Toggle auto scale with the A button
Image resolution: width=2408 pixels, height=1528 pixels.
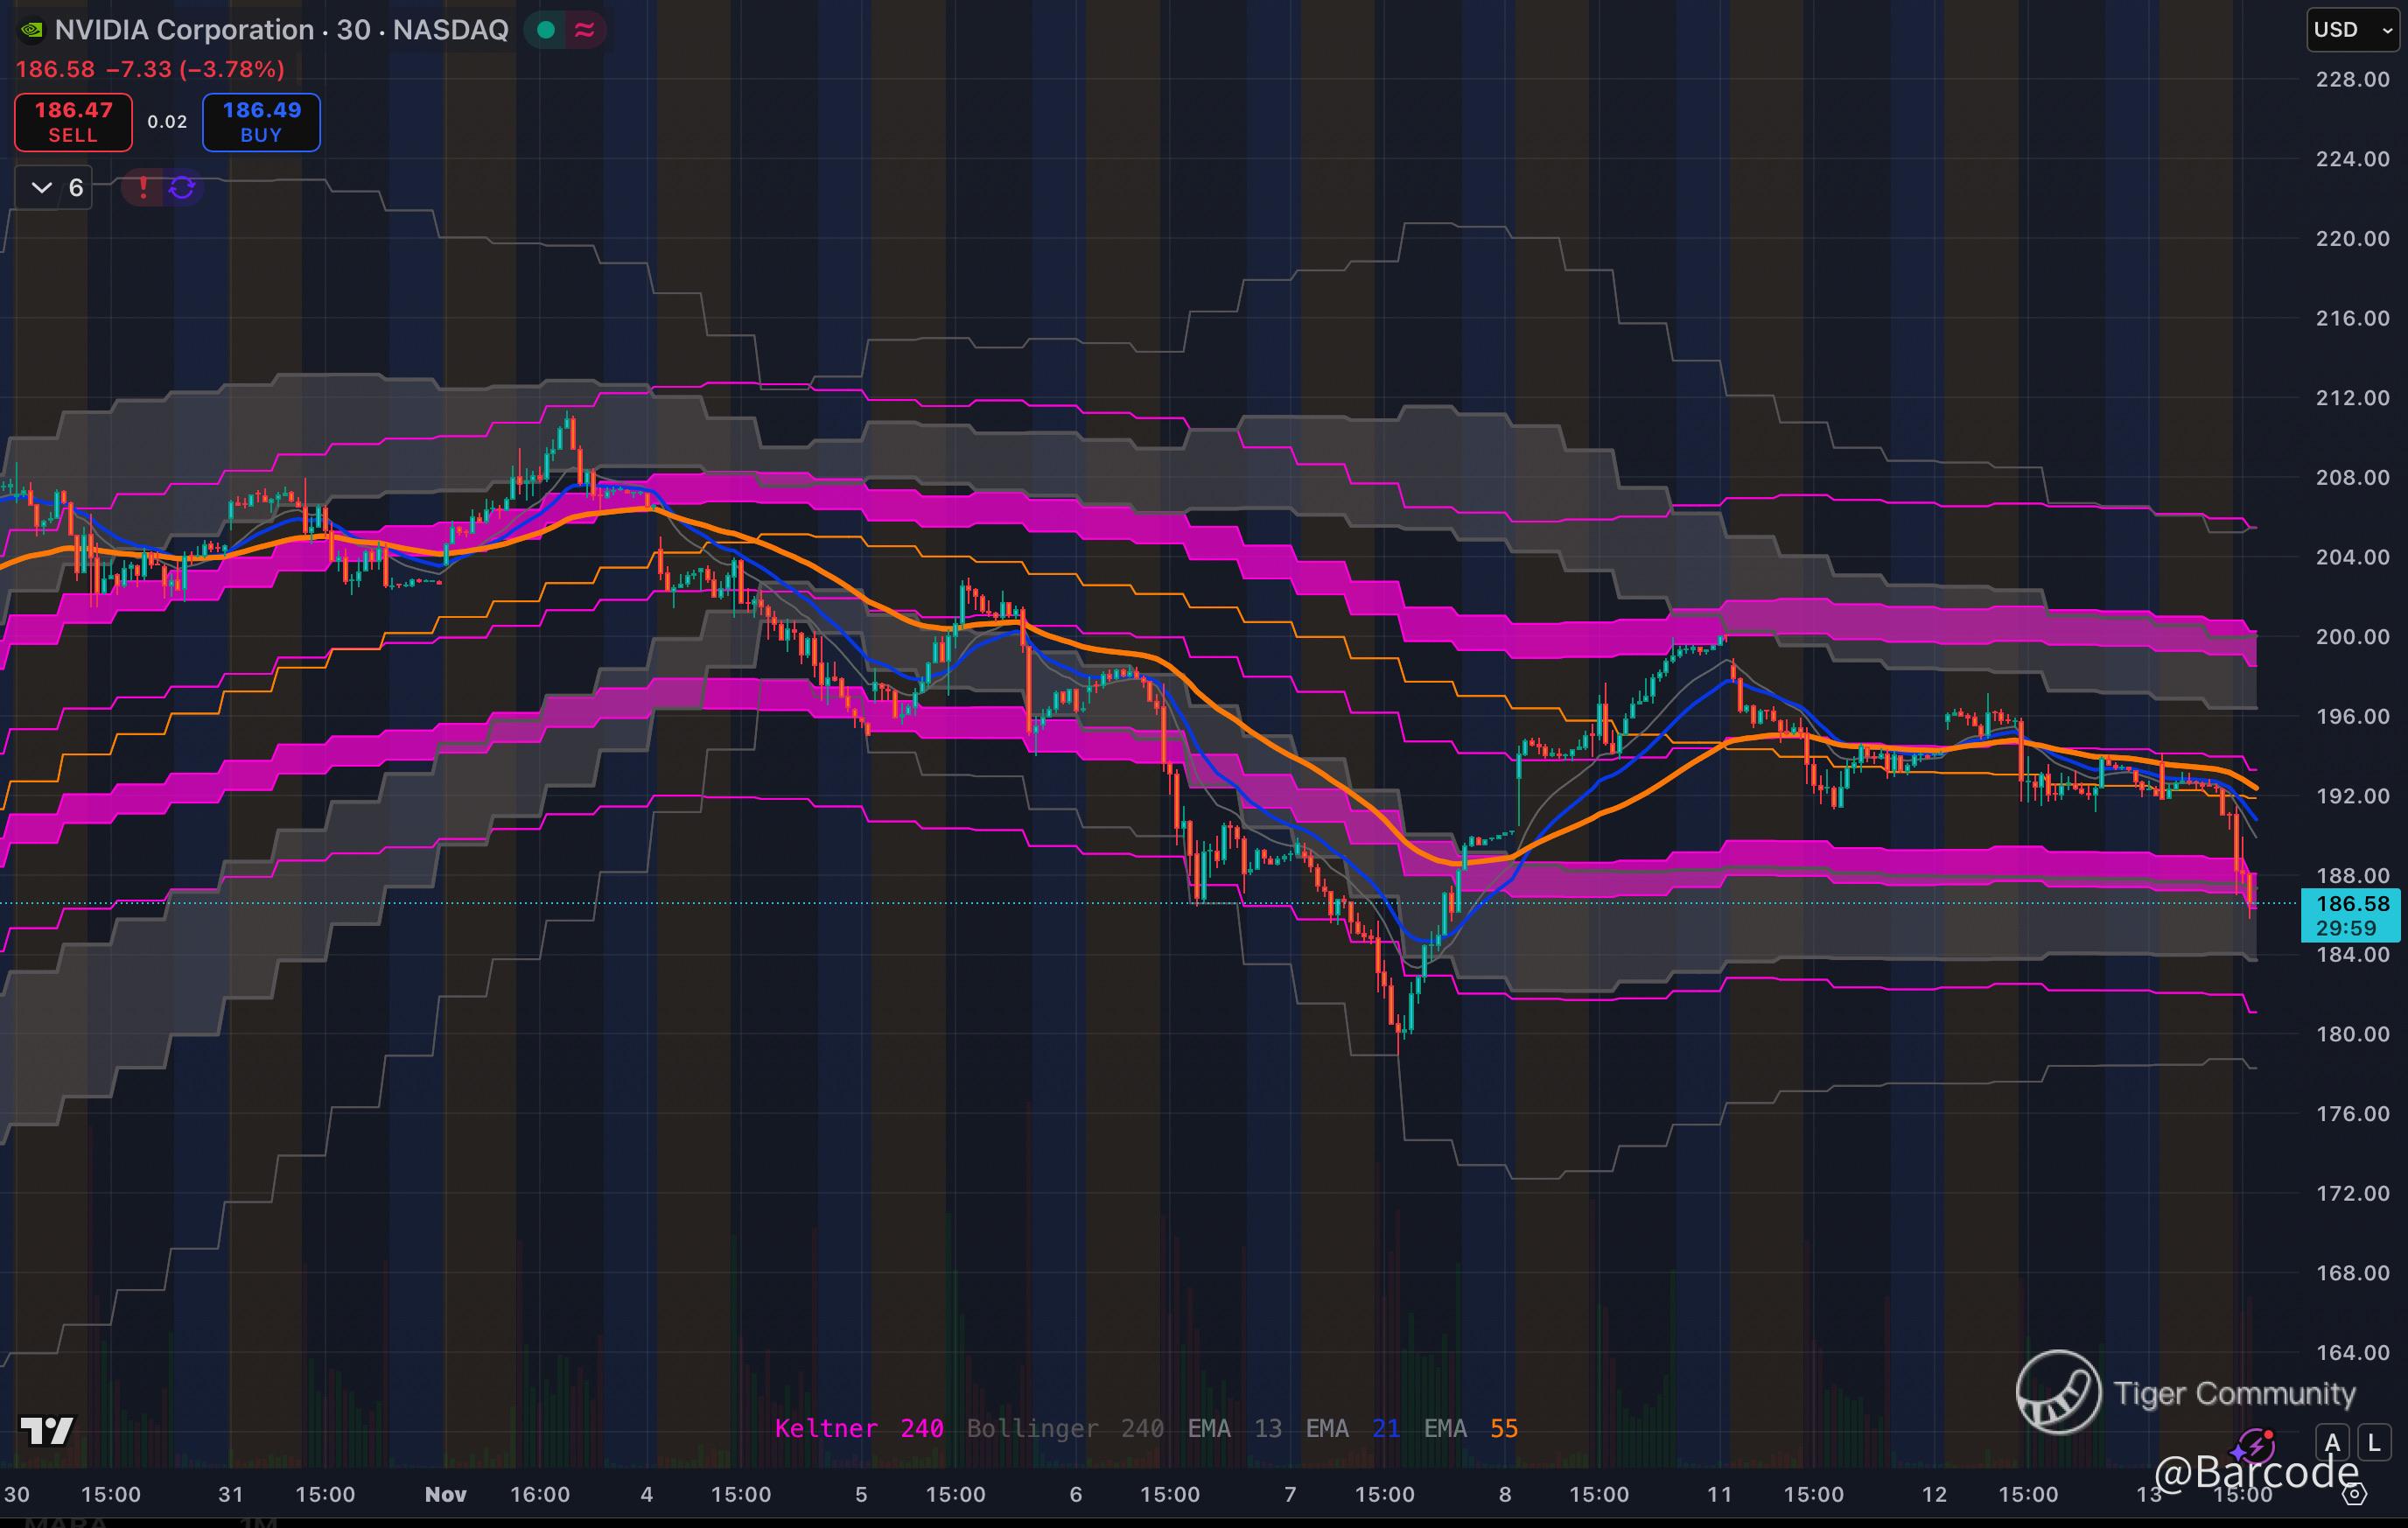2332,1443
